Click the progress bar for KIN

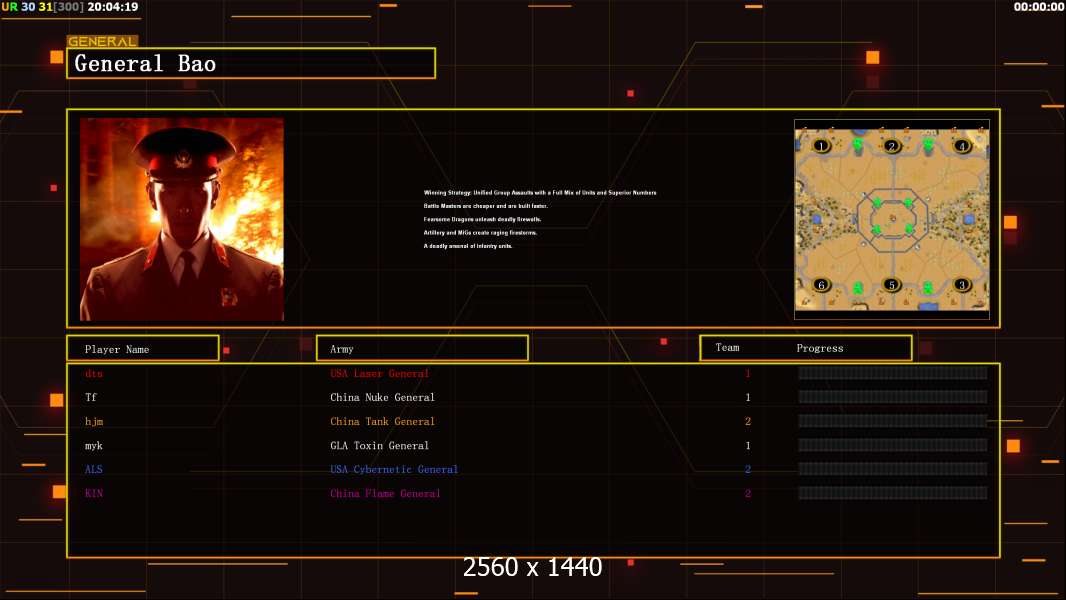click(x=893, y=493)
